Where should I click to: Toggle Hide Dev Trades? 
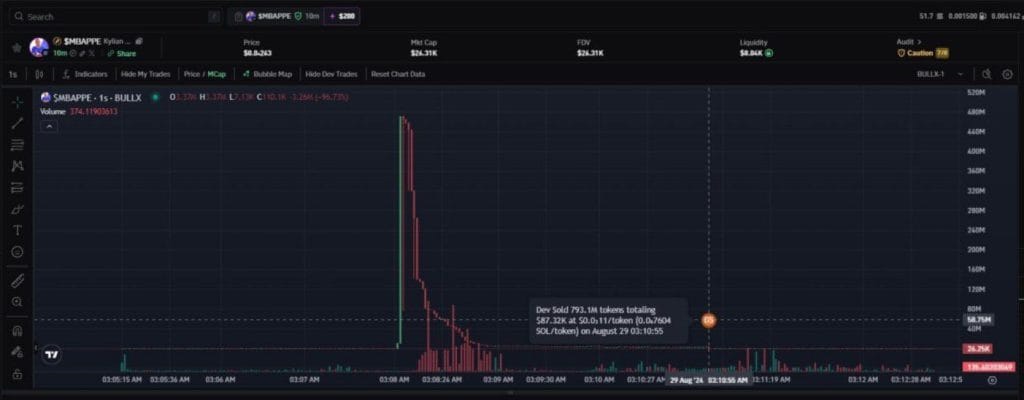click(333, 74)
